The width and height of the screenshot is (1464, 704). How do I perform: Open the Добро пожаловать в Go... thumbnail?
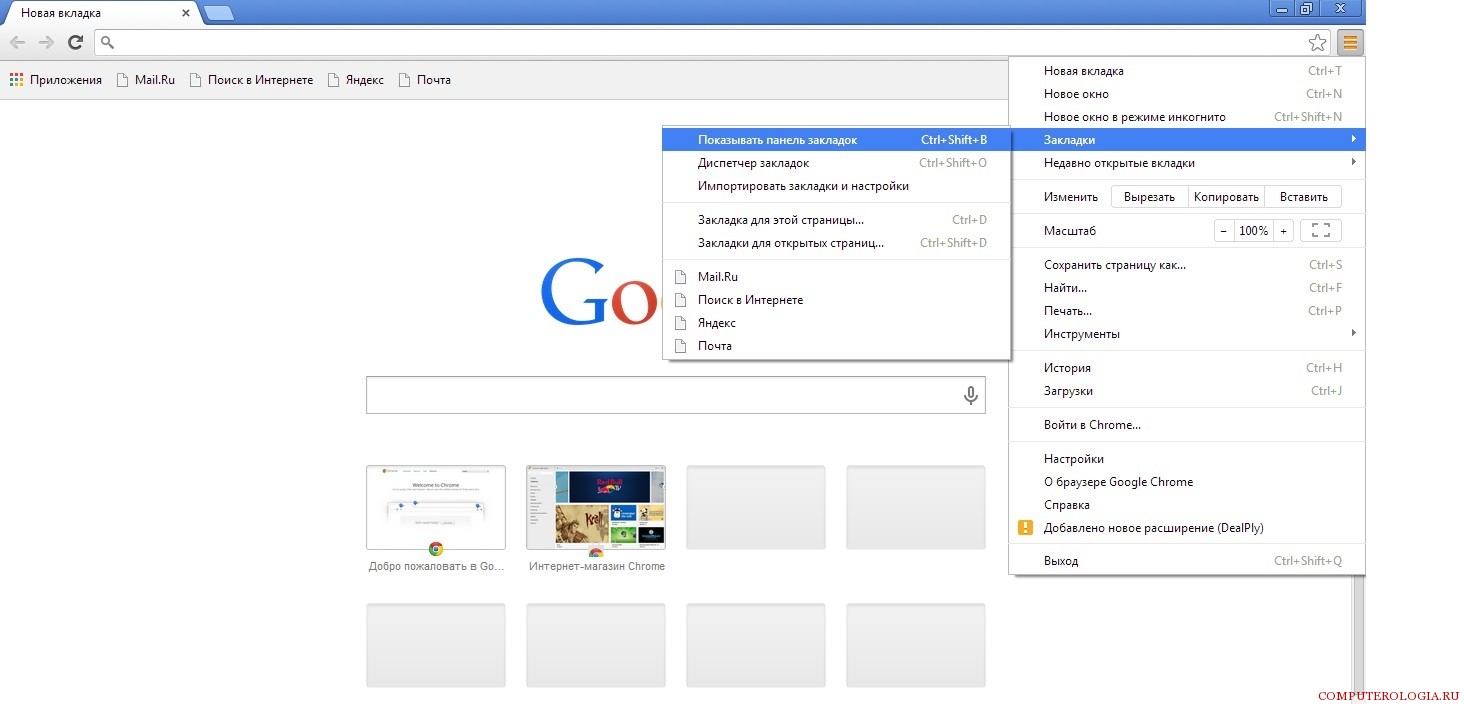436,507
